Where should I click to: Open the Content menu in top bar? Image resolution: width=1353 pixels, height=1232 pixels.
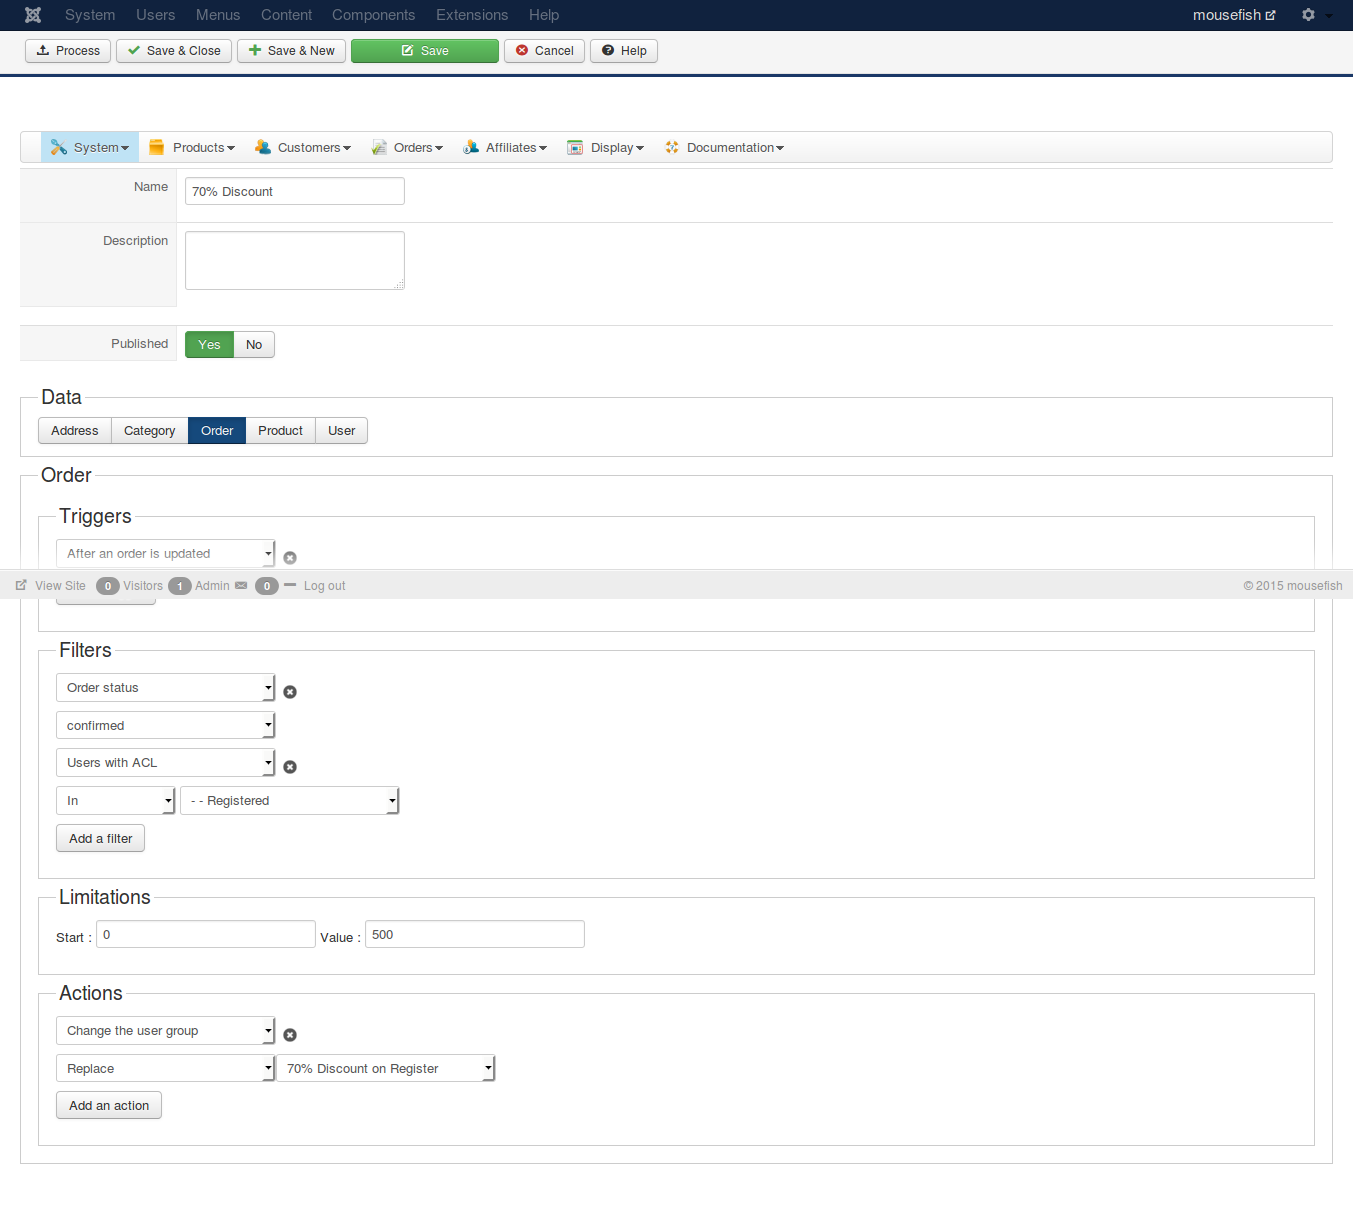286,15
